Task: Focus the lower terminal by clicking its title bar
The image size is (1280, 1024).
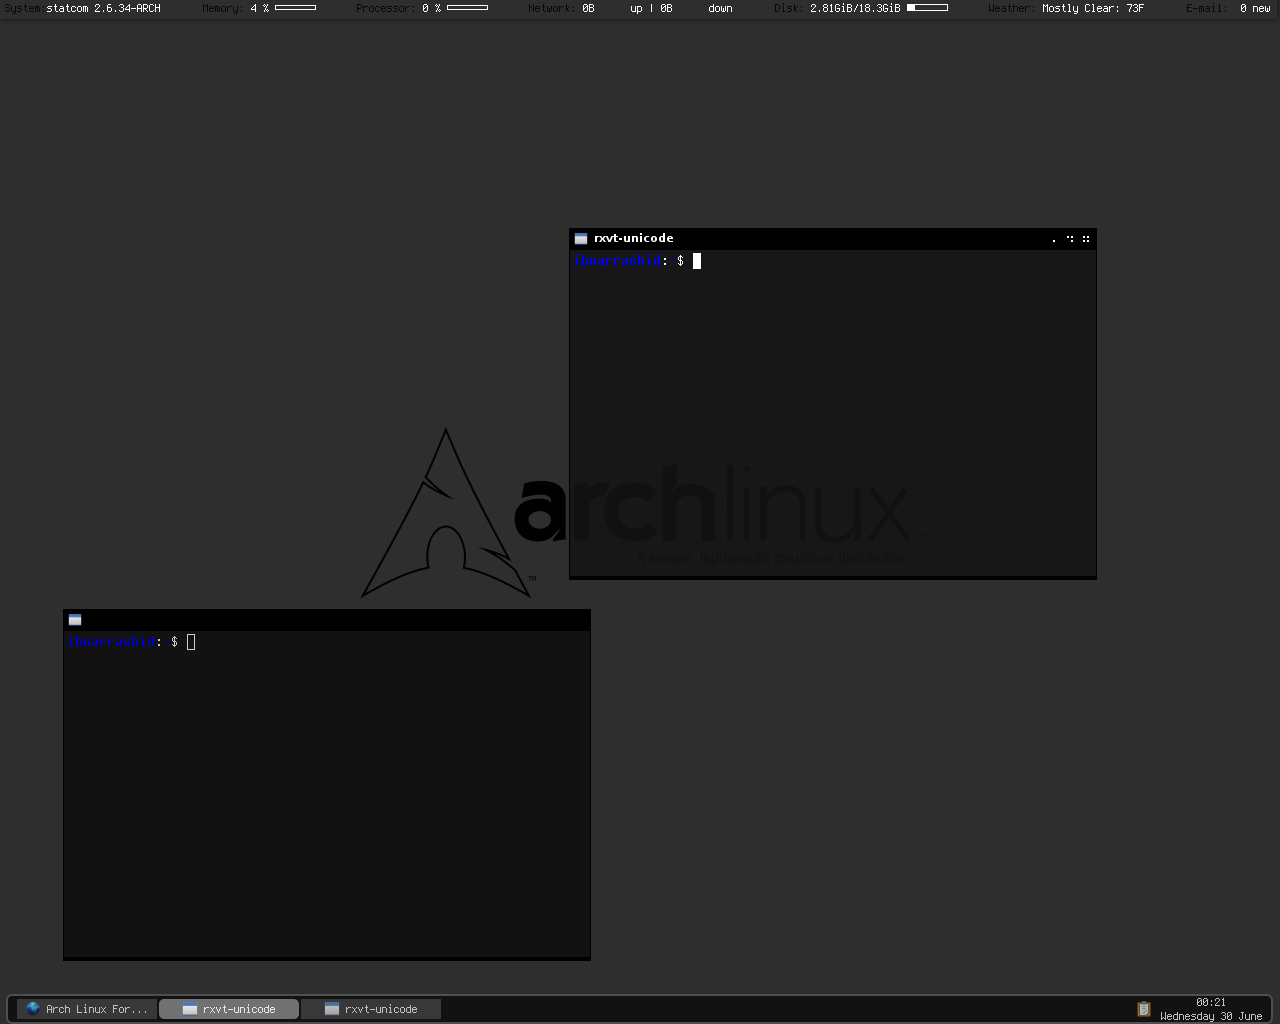Action: pyautogui.click(x=327, y=620)
